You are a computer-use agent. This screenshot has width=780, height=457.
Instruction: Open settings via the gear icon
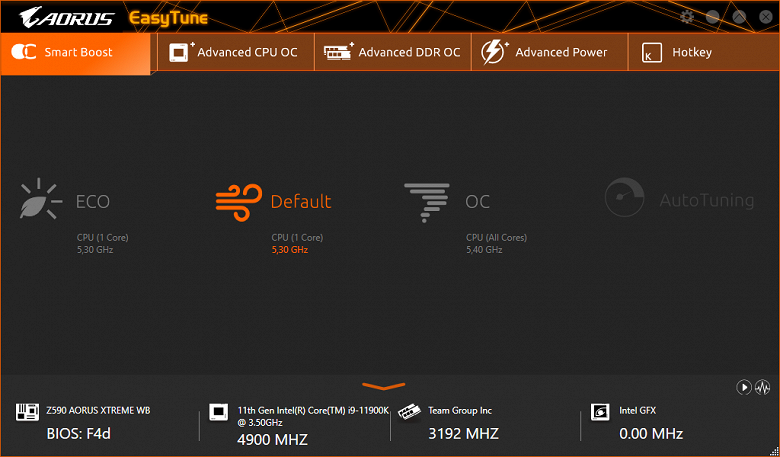(687, 17)
